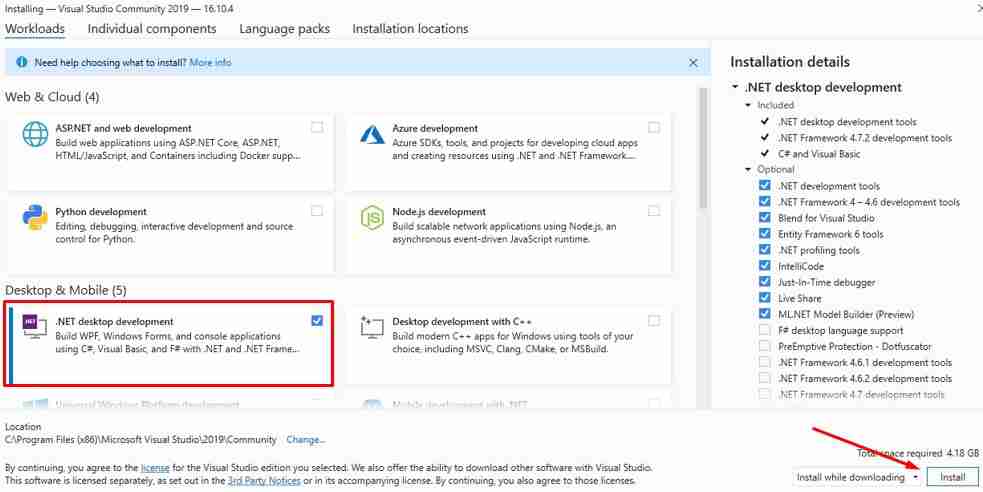
Task: Select the ASP.NET and web development title
Action: 124,128
